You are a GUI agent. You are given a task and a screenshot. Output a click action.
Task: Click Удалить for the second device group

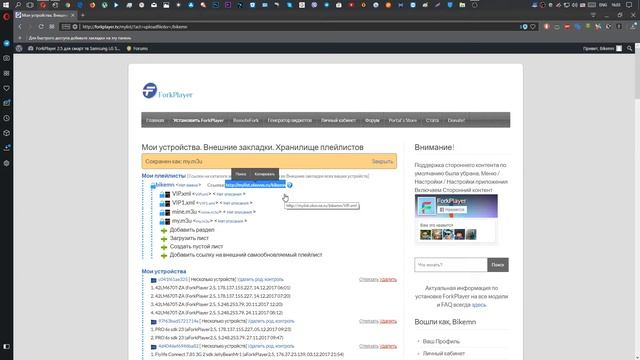click(x=388, y=321)
